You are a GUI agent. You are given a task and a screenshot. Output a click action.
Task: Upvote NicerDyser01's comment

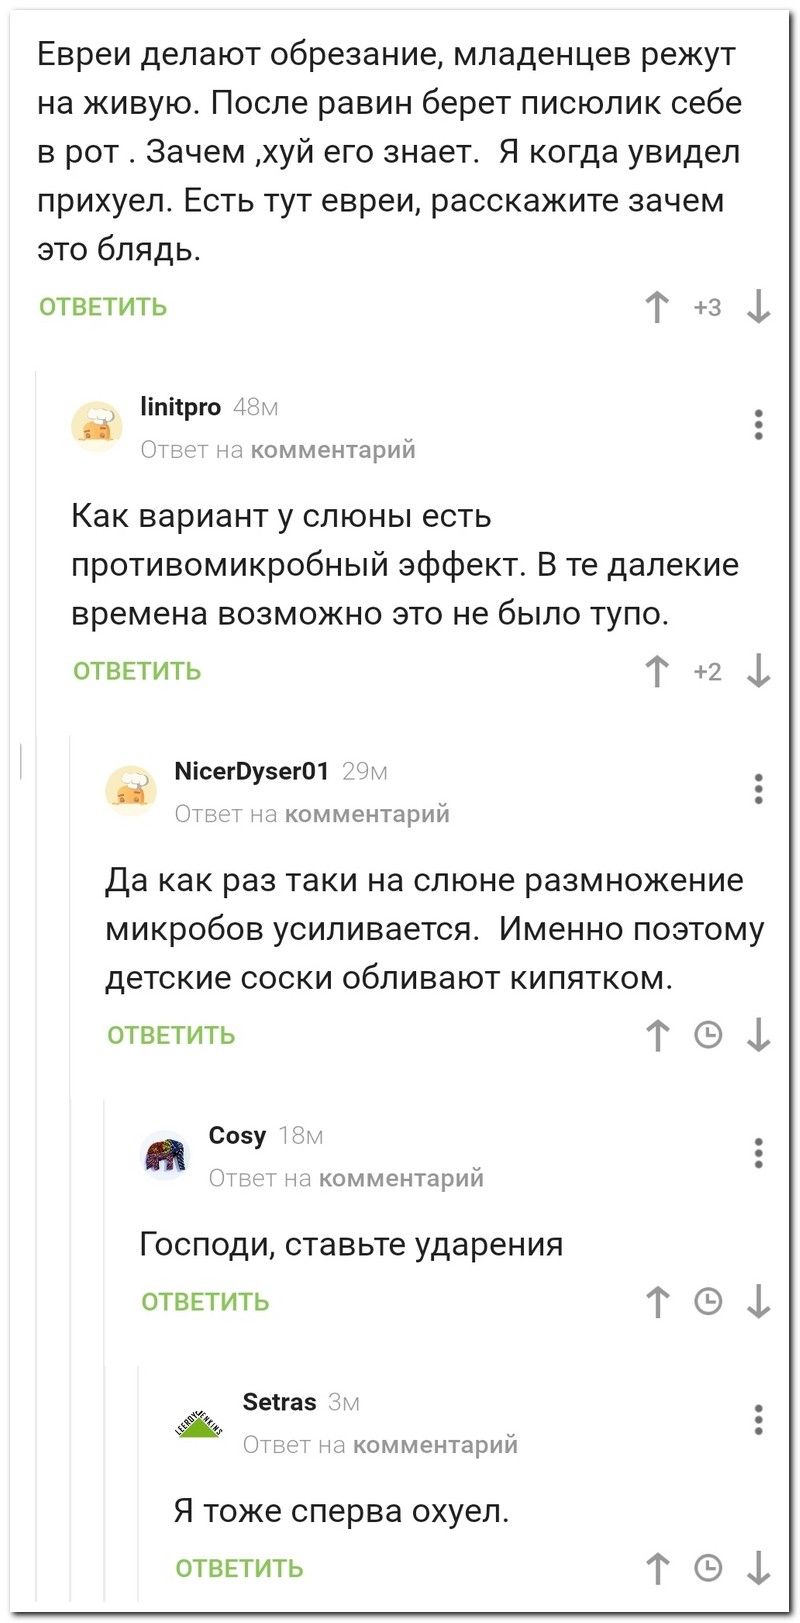tap(657, 1035)
